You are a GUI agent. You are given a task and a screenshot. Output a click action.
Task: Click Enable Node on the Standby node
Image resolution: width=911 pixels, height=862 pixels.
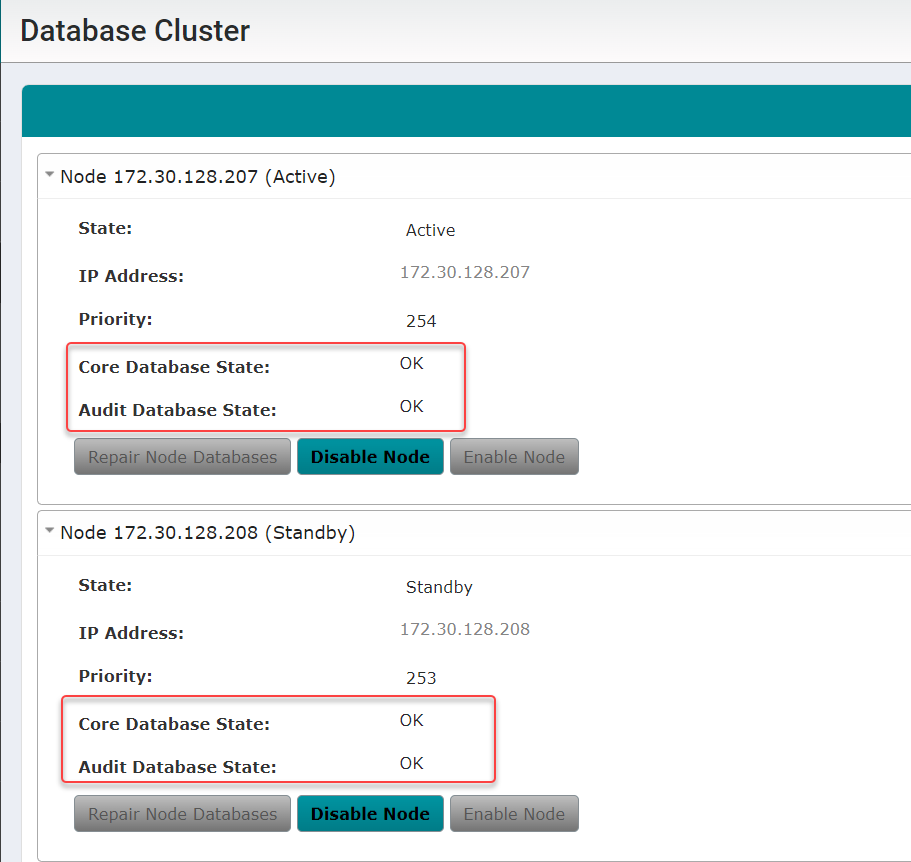tap(514, 813)
